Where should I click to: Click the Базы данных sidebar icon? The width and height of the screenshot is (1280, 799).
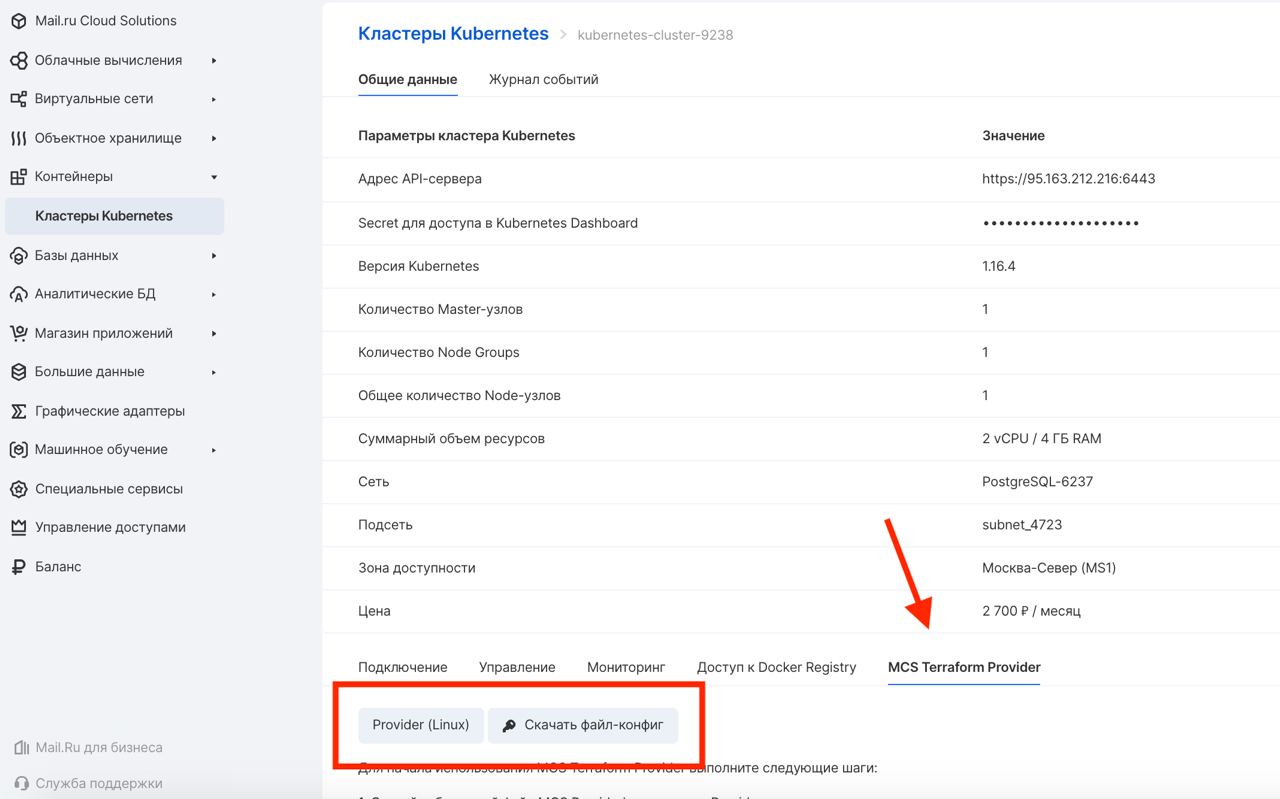pyautogui.click(x=18, y=255)
